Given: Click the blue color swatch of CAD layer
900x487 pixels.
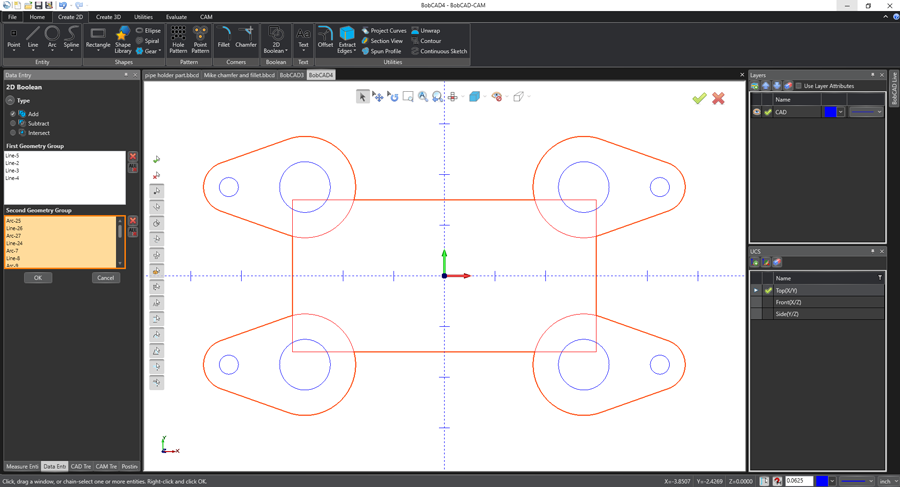Looking at the screenshot, I should tap(830, 112).
